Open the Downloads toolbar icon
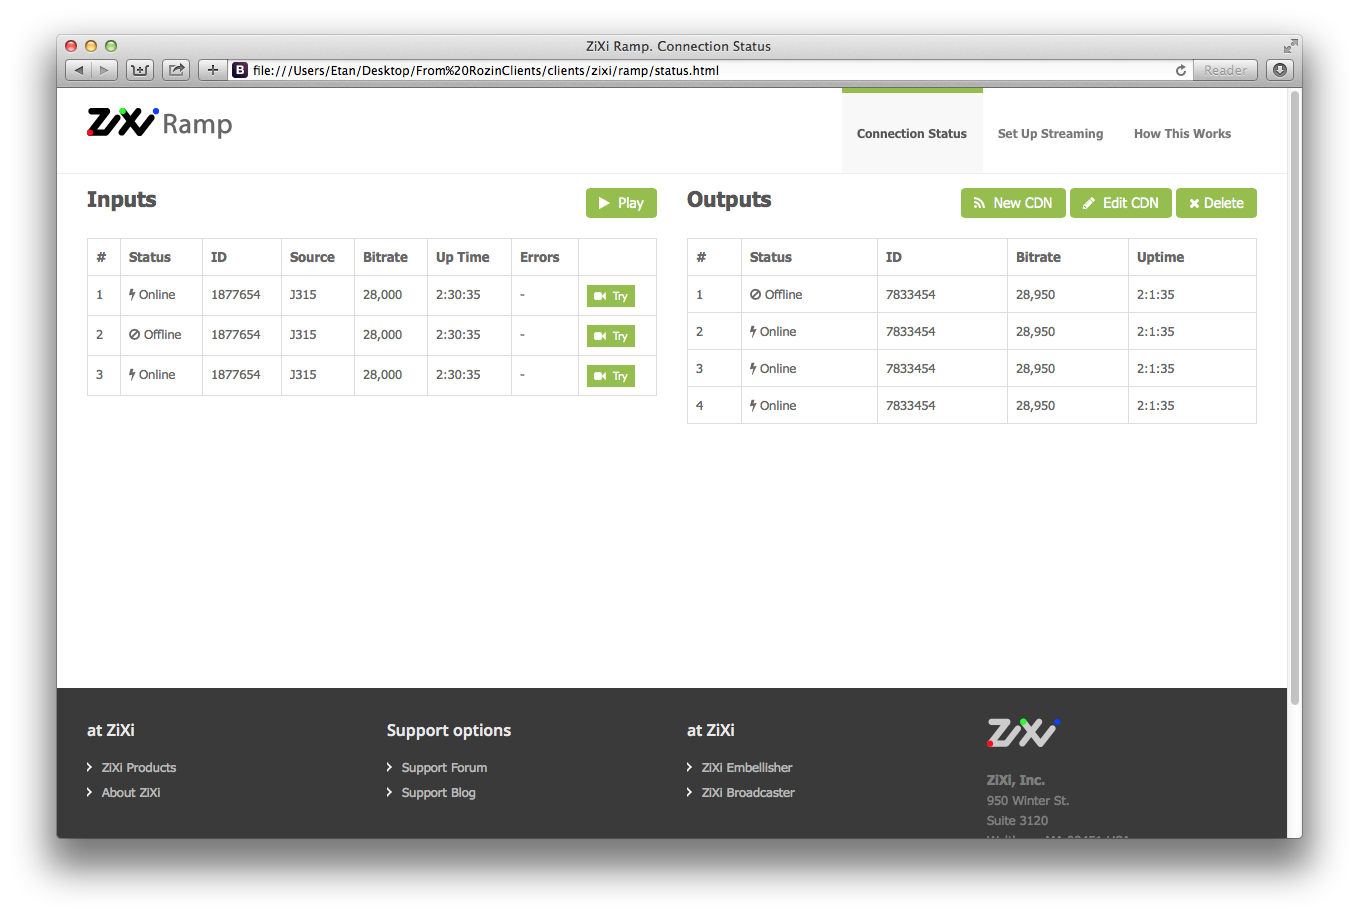This screenshot has width=1359, height=917. tap(1280, 70)
